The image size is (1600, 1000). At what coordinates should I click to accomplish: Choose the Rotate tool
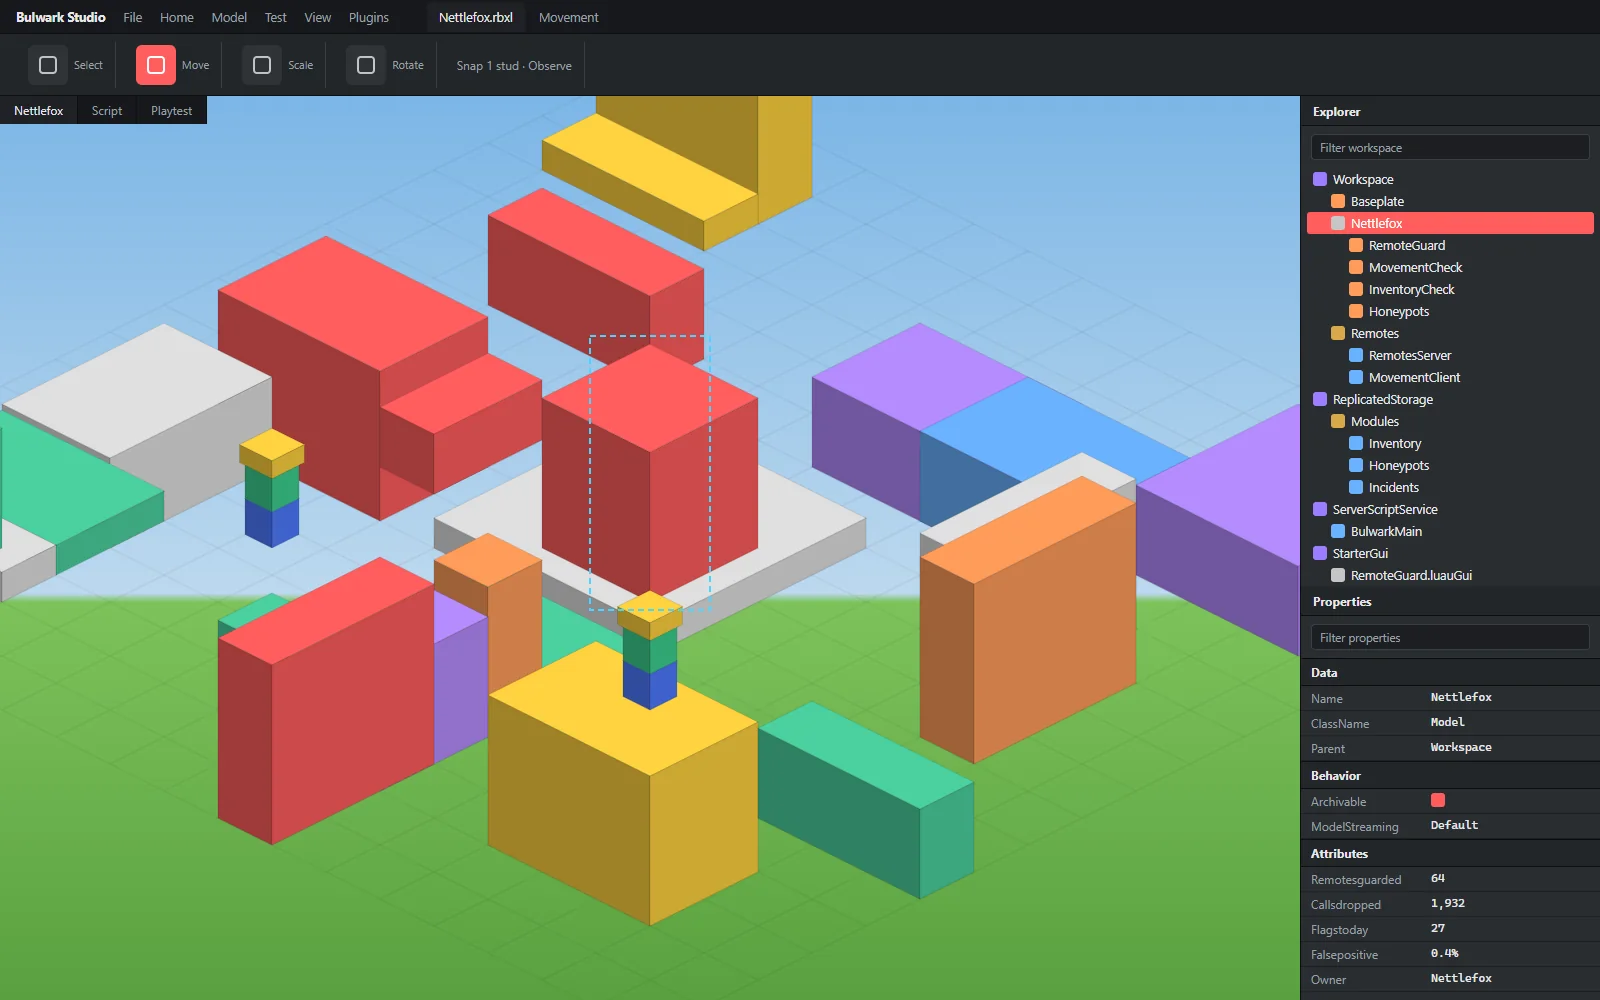[x=366, y=65]
